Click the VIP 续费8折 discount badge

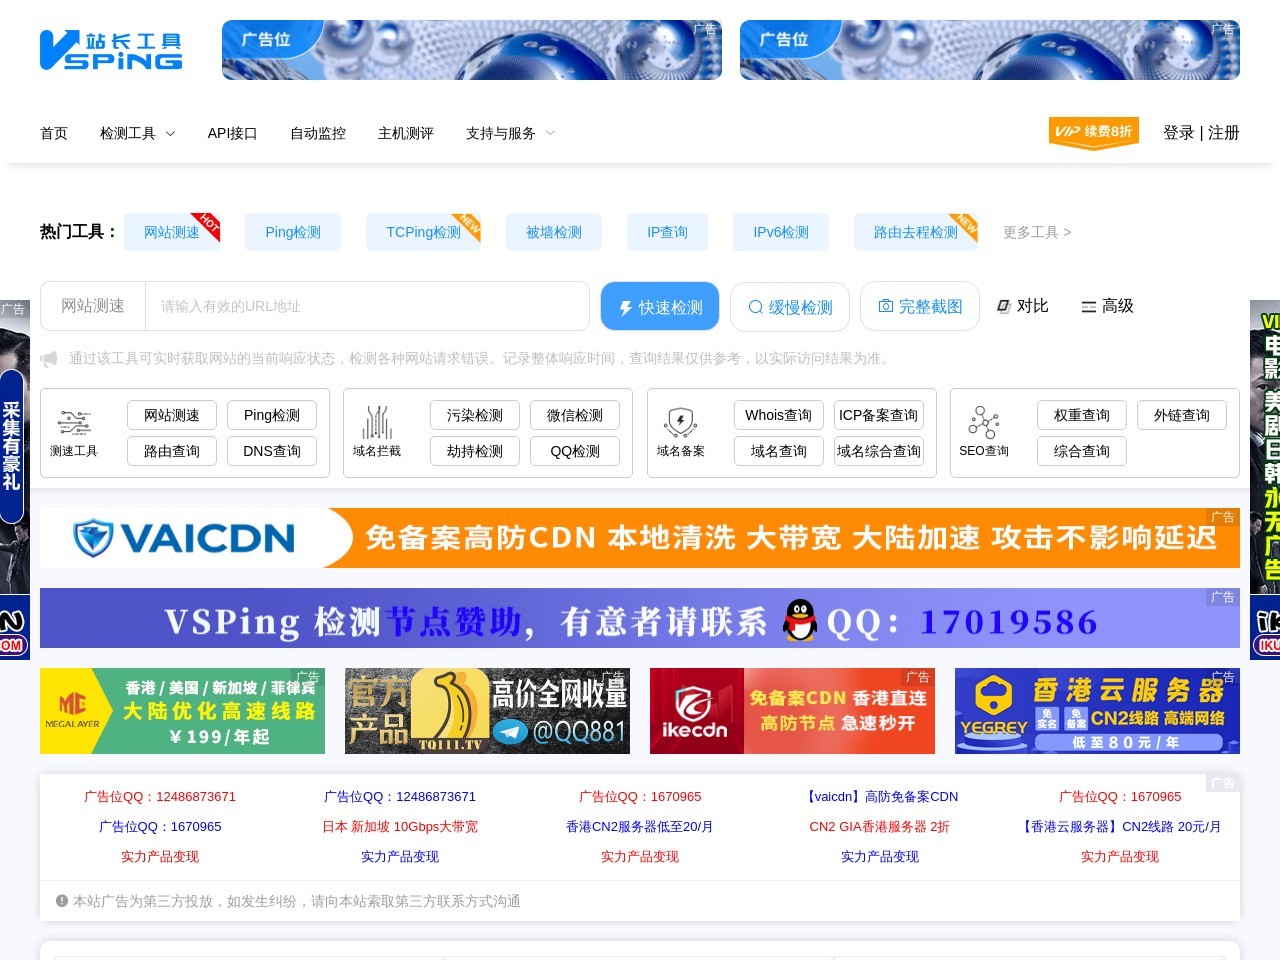pyautogui.click(x=1093, y=132)
